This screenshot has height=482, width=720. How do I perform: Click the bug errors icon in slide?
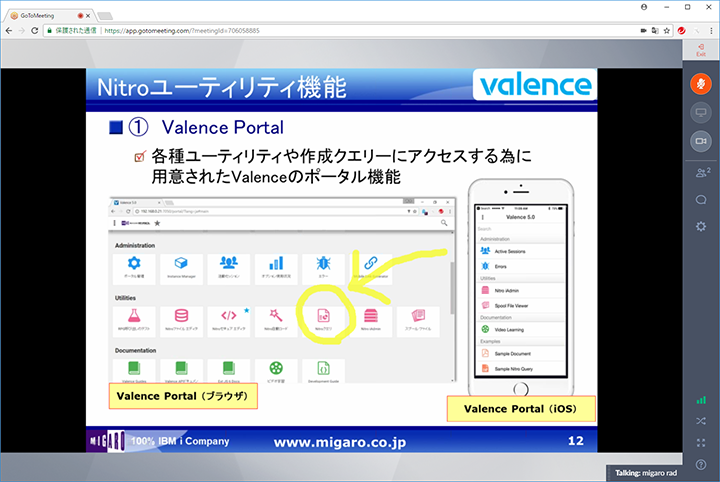tap(323, 263)
